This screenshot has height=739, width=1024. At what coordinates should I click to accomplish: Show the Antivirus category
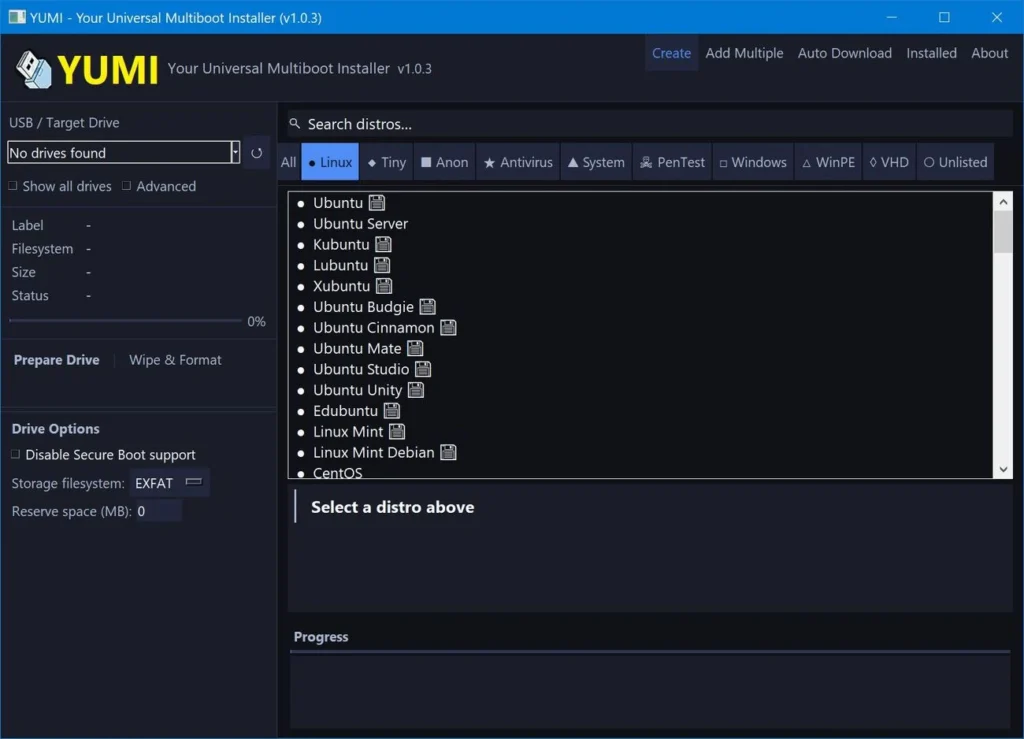519,162
